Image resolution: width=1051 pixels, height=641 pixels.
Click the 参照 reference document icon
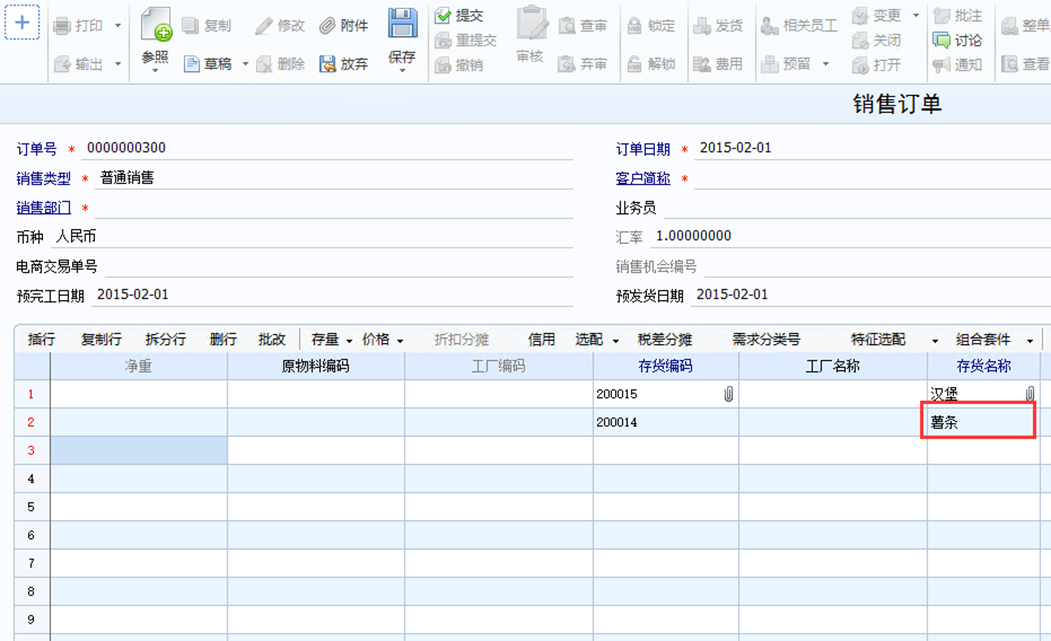point(156,25)
